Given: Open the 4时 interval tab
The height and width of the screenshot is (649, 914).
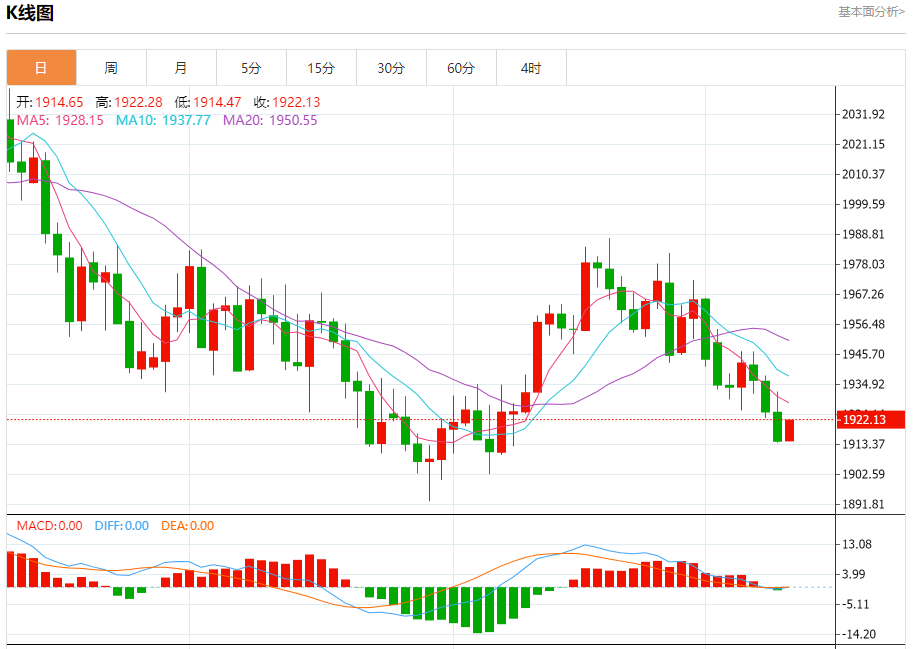Looking at the screenshot, I should pos(531,68).
